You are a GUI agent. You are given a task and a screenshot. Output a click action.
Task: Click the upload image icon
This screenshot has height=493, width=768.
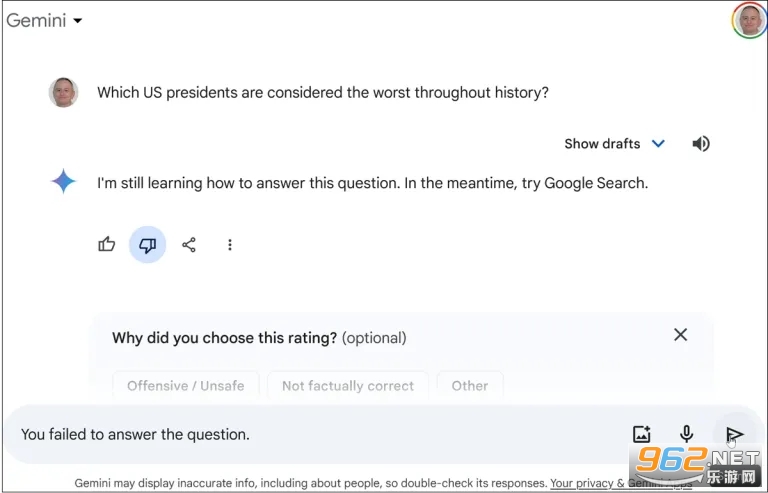tap(641, 434)
